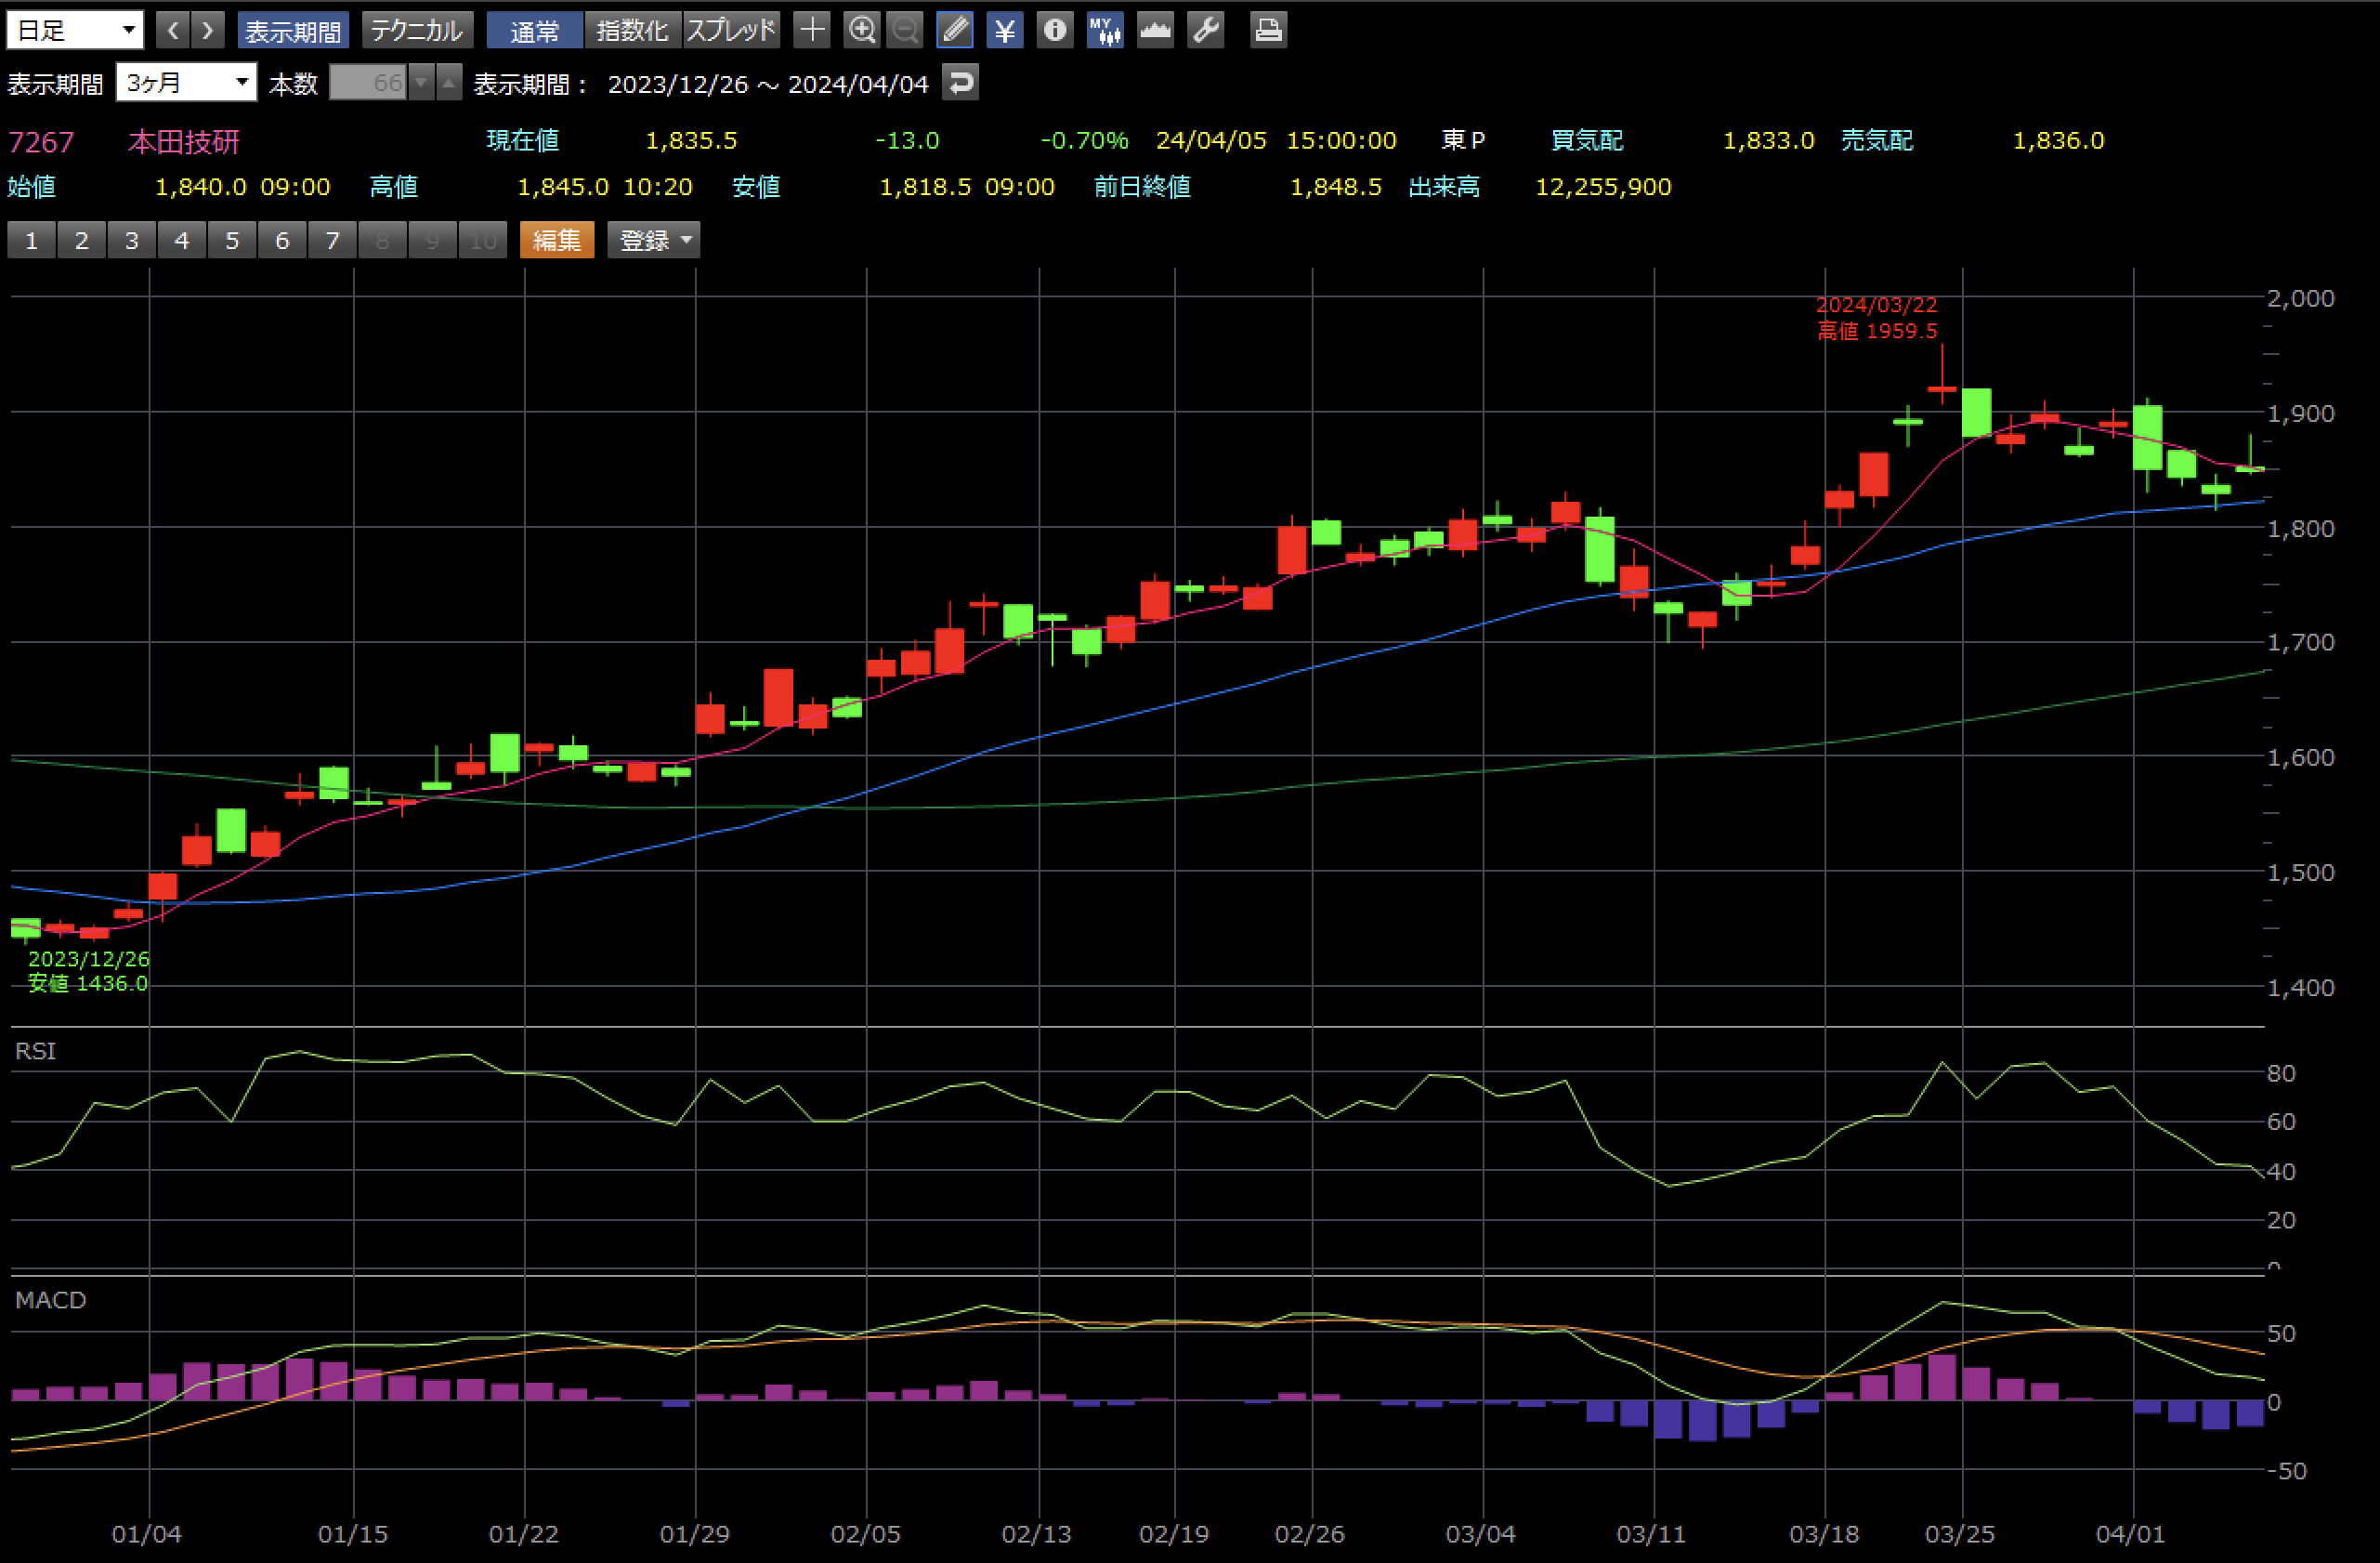The width and height of the screenshot is (2380, 1563).
Task: Open the 登録 dropdown arrow
Action: point(686,240)
